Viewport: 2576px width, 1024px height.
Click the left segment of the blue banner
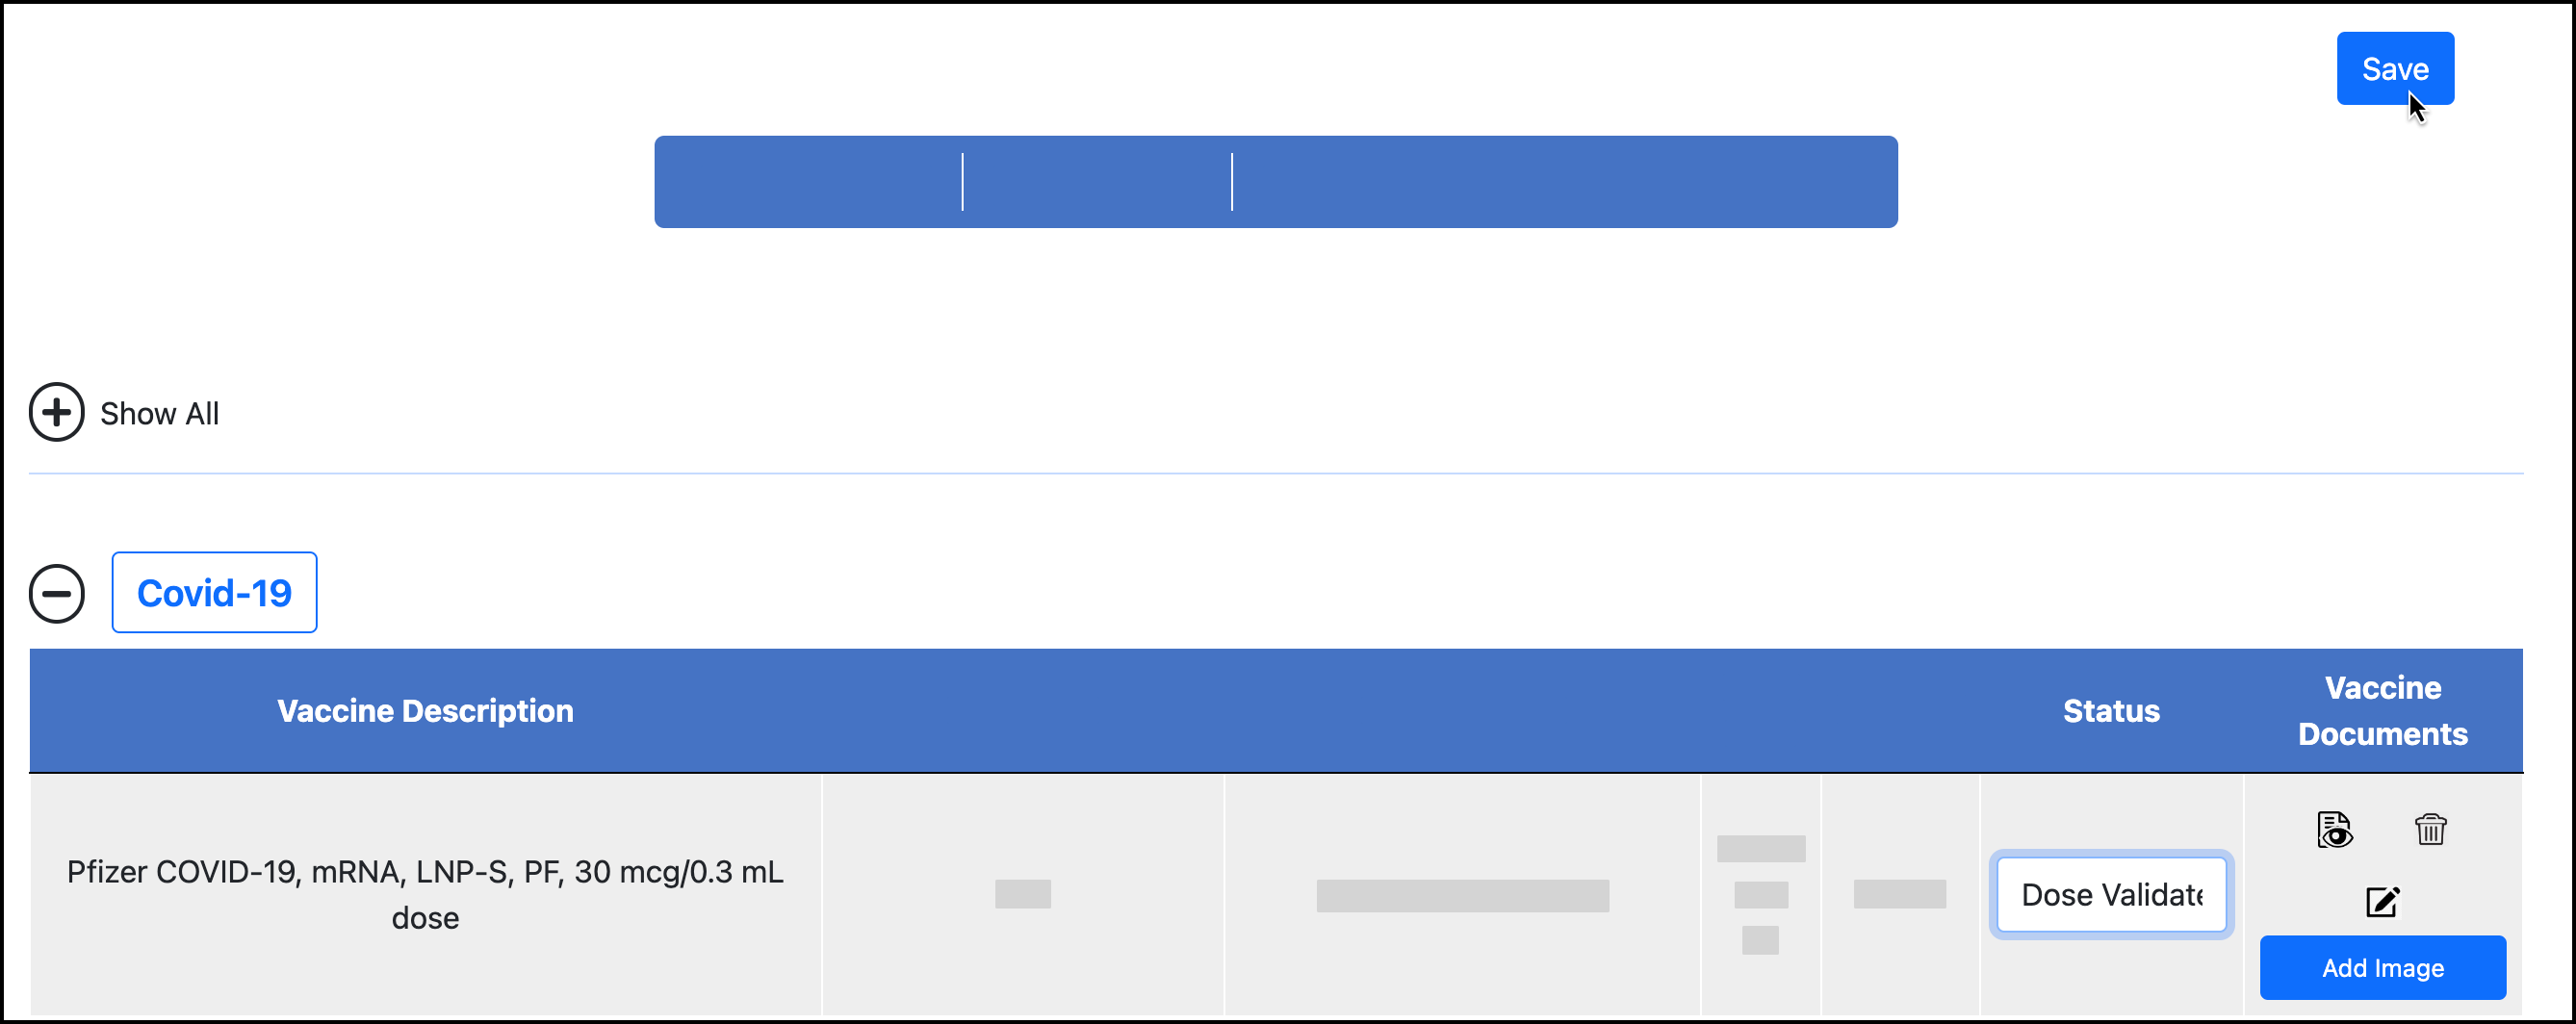pos(808,182)
